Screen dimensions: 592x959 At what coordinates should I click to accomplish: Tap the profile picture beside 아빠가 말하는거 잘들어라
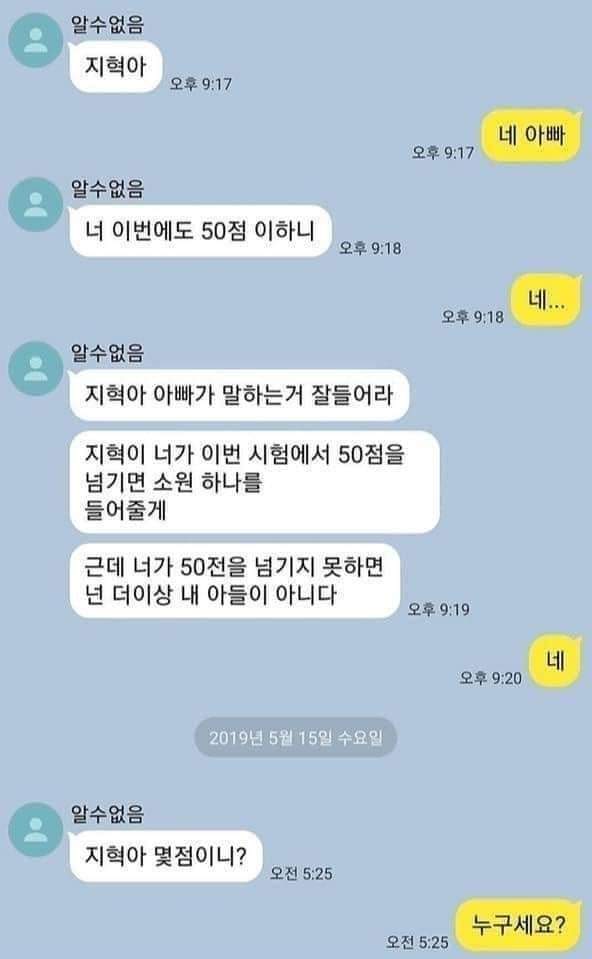coord(35,368)
